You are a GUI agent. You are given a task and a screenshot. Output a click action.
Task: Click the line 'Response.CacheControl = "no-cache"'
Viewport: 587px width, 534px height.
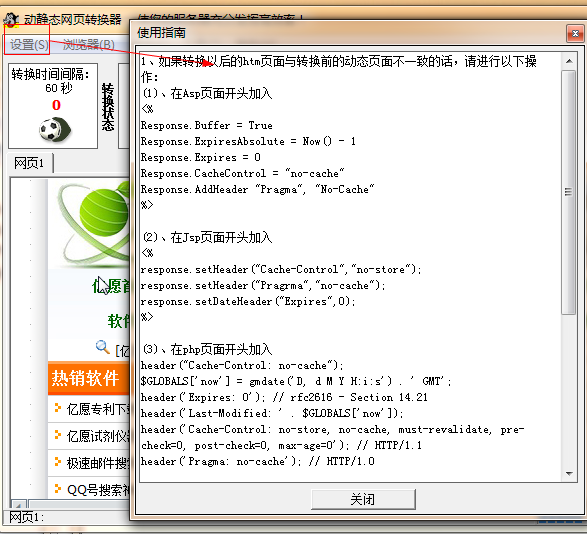pyautogui.click(x=242, y=173)
